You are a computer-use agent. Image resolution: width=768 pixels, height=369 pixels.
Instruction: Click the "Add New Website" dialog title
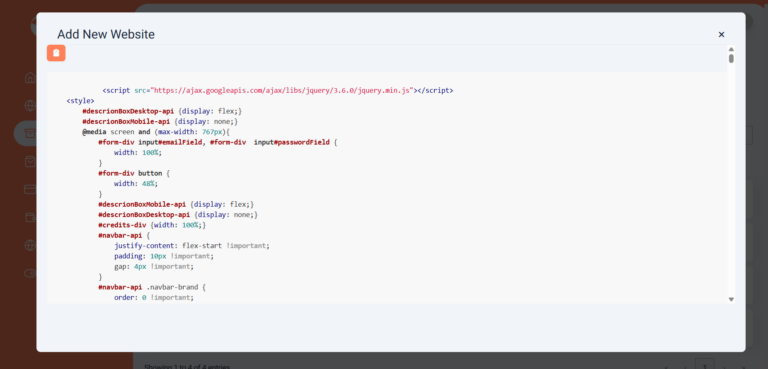[106, 34]
